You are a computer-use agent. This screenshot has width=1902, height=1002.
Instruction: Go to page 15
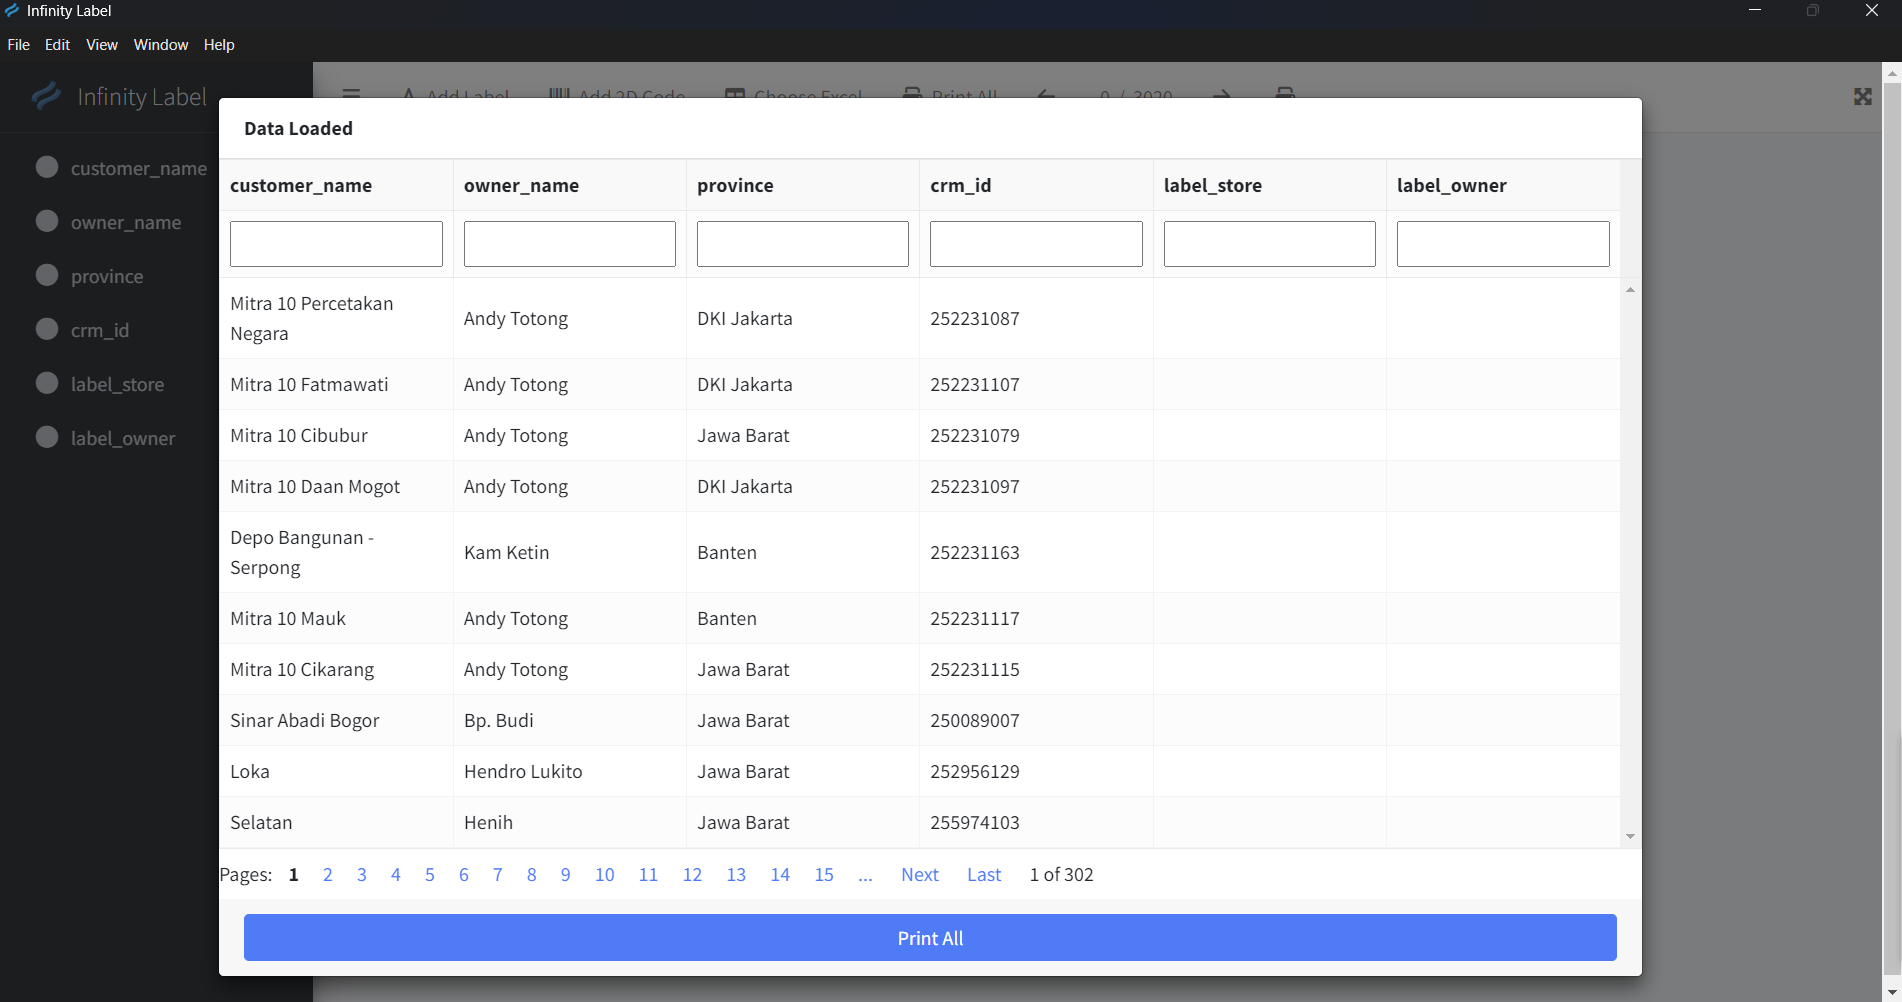pos(824,875)
